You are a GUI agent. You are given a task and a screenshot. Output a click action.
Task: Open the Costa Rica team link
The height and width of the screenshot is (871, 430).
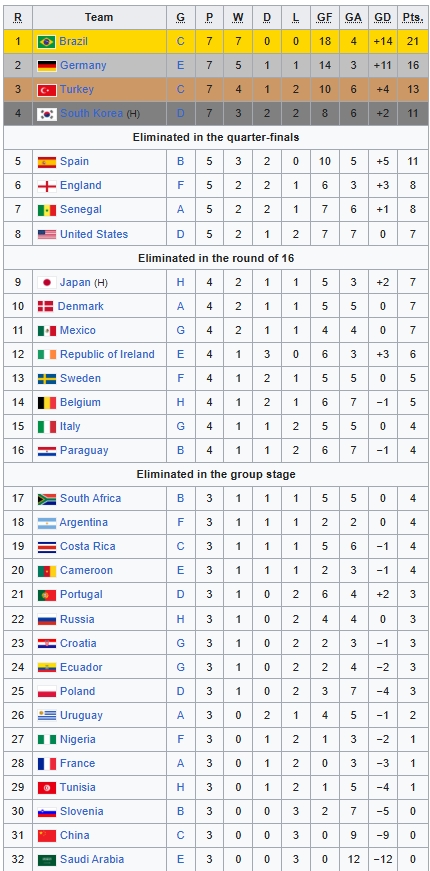pyautogui.click(x=88, y=547)
